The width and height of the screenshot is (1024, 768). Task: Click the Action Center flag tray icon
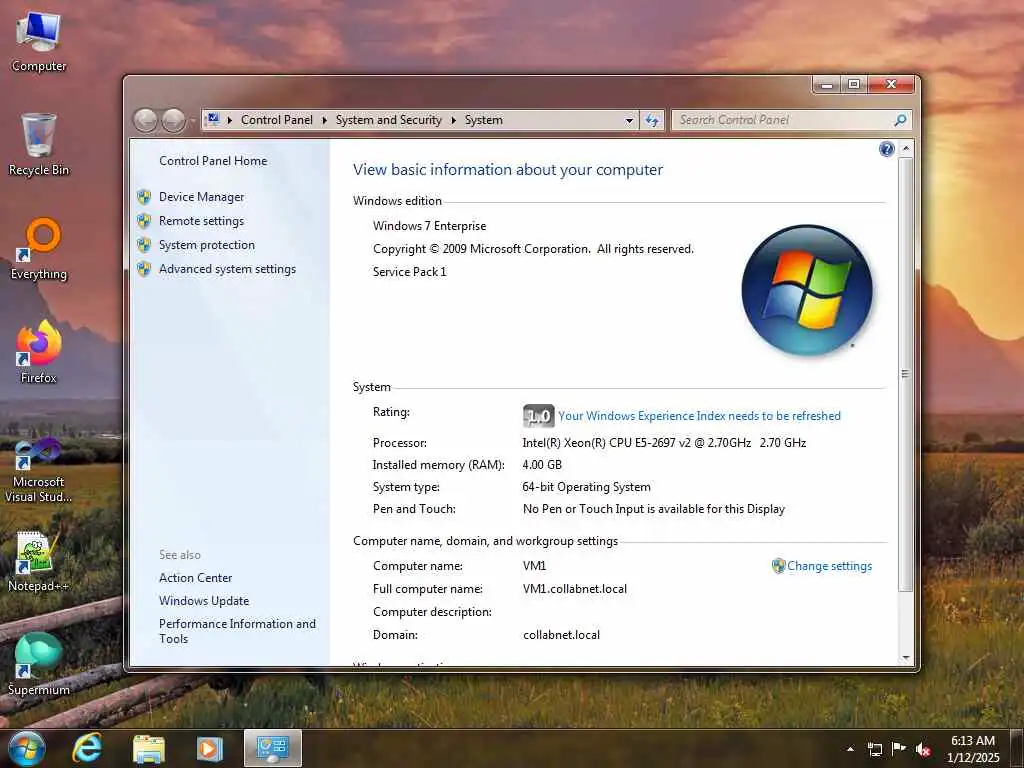click(899, 749)
